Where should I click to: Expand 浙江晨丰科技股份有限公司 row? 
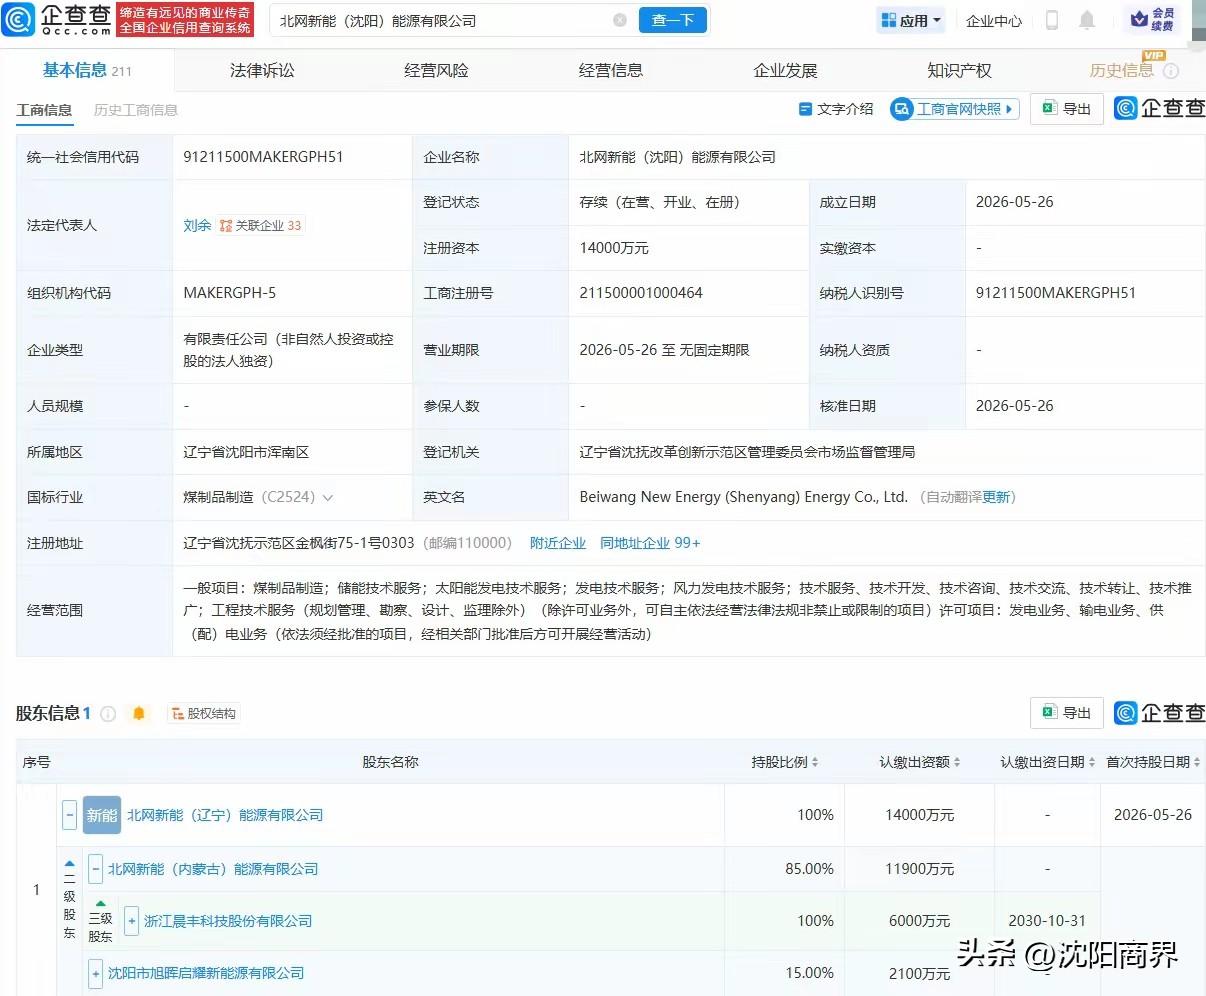click(x=131, y=921)
